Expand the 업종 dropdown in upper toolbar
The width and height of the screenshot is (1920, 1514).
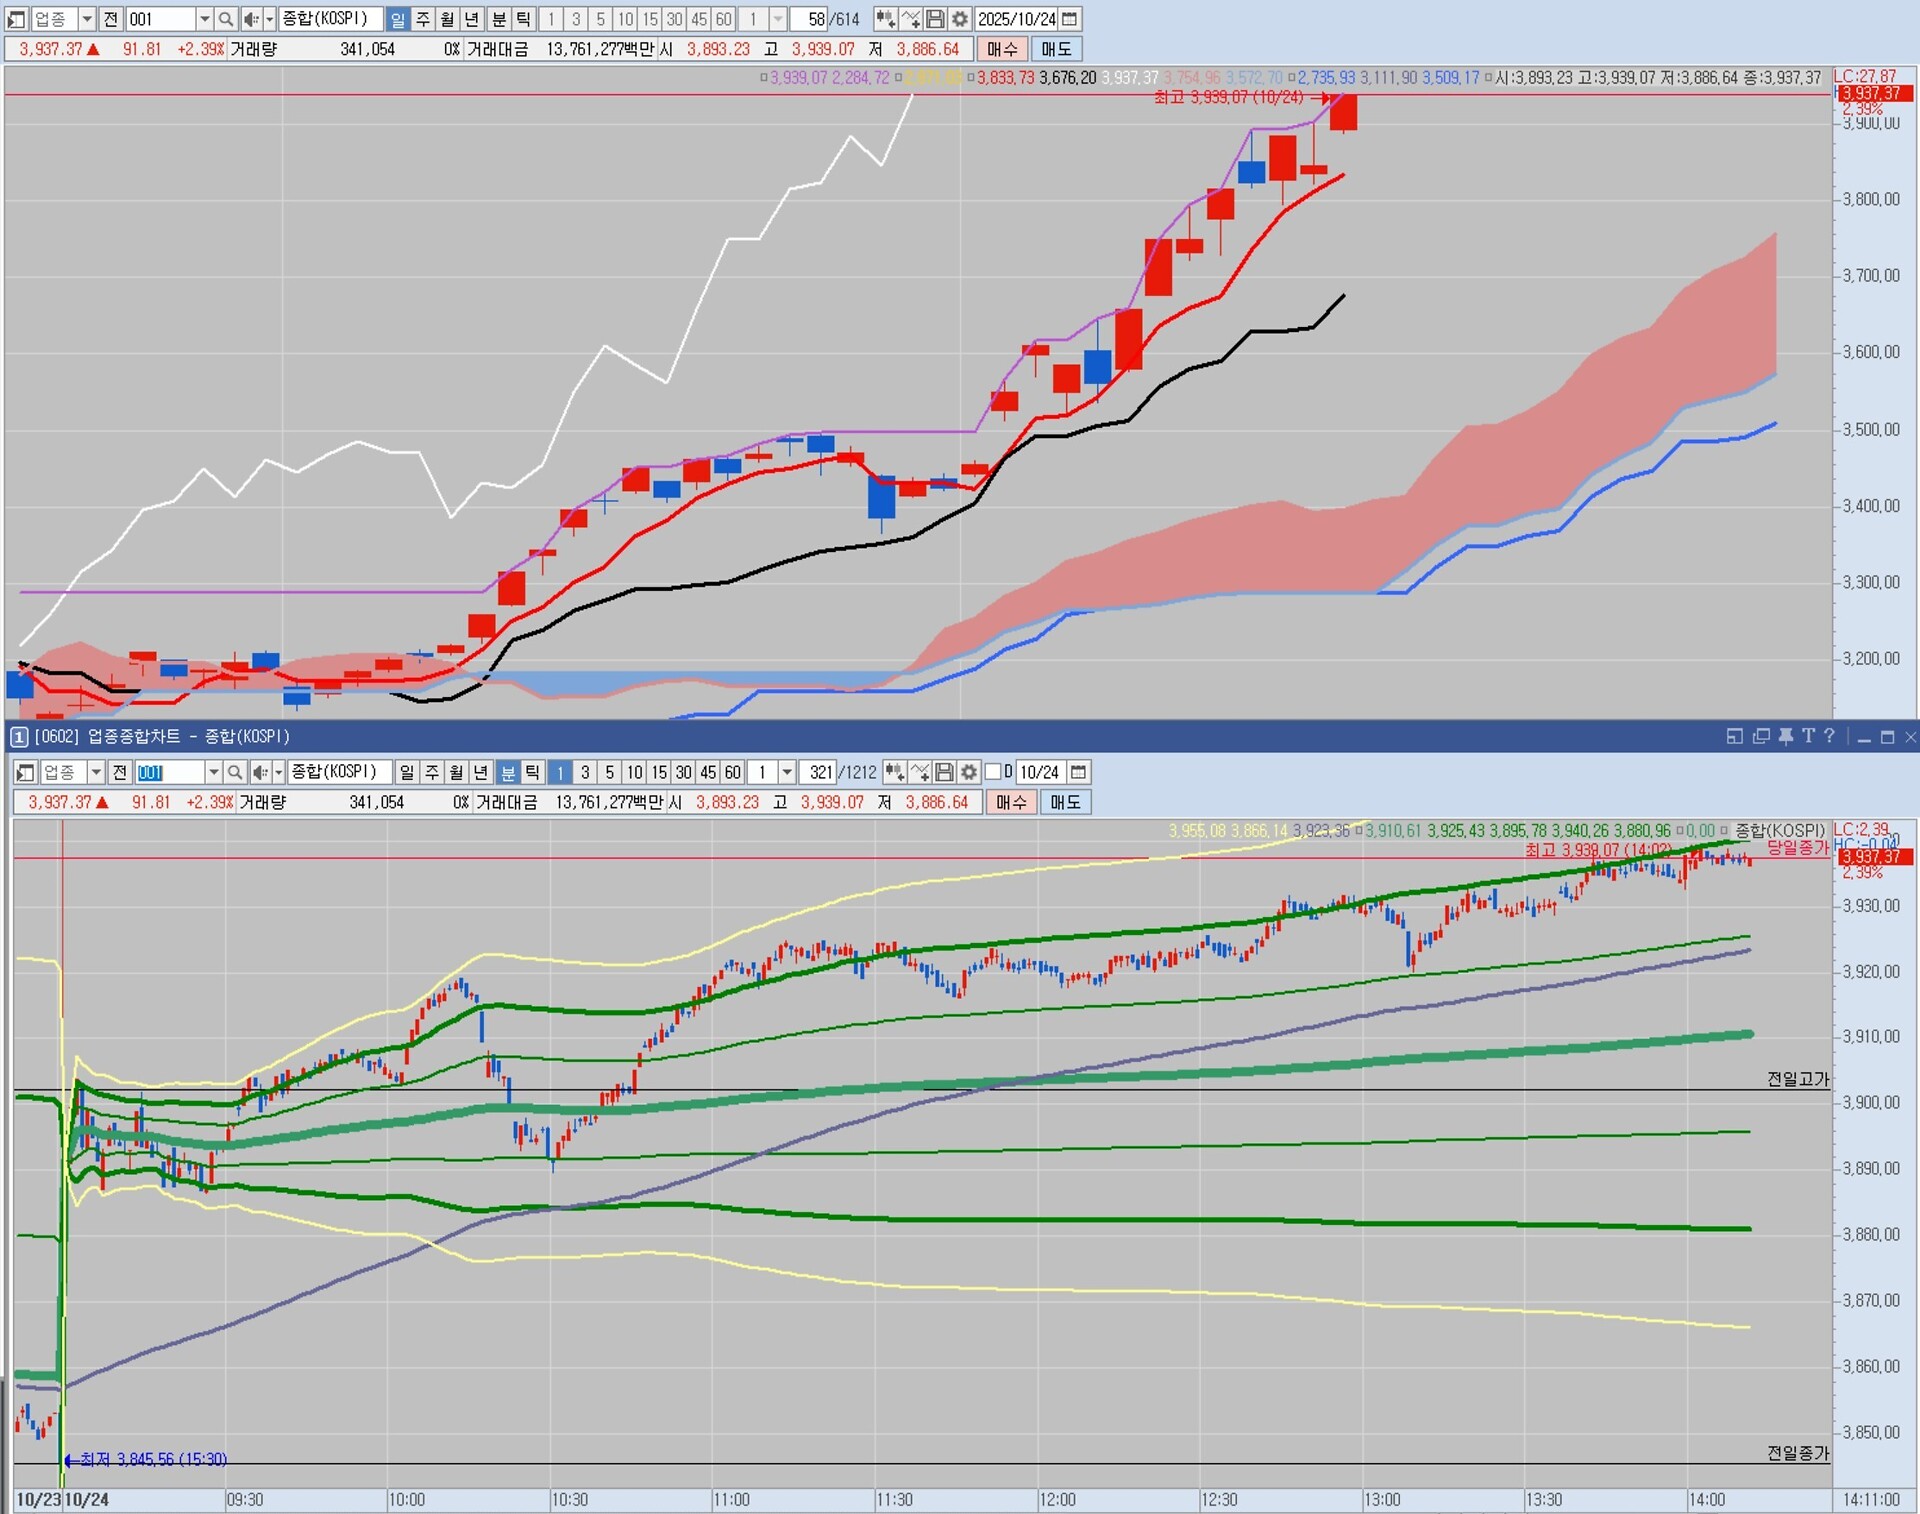(x=87, y=19)
